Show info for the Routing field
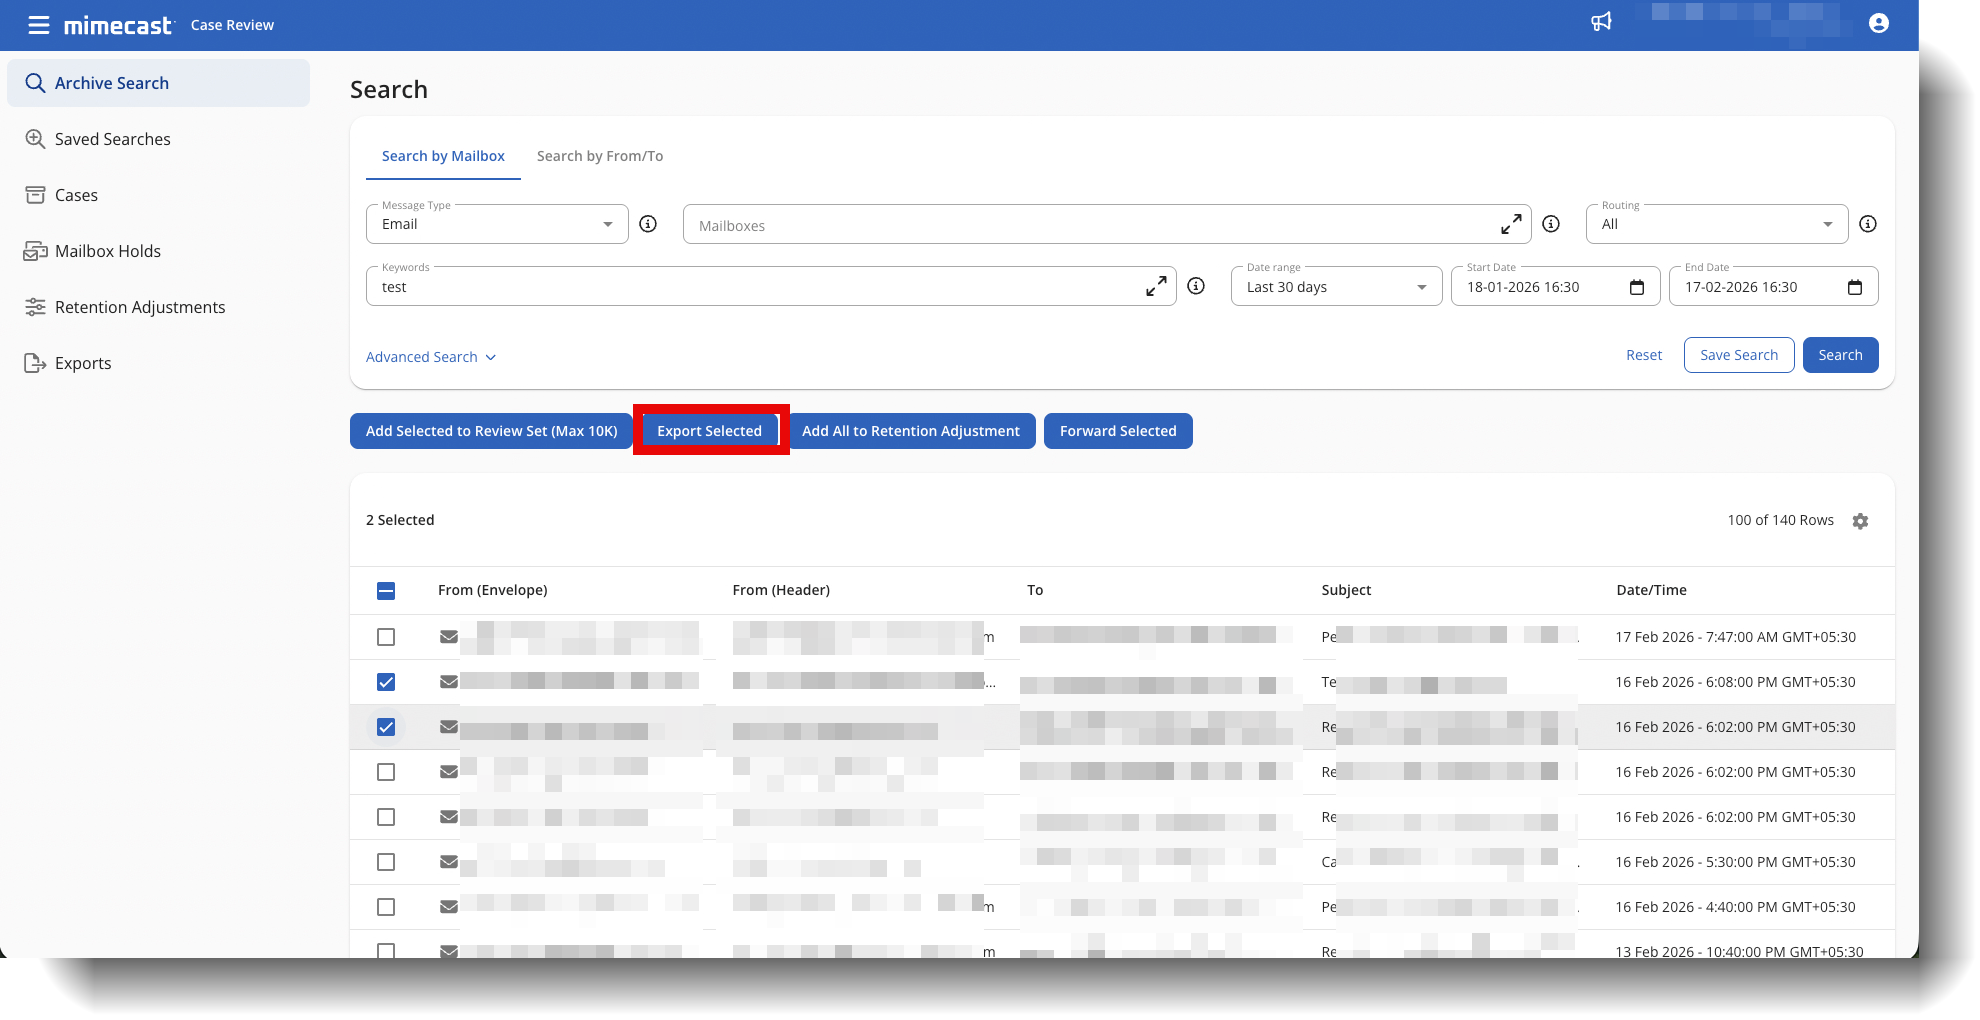Screen dimensions: 1980x1020 (1867, 224)
